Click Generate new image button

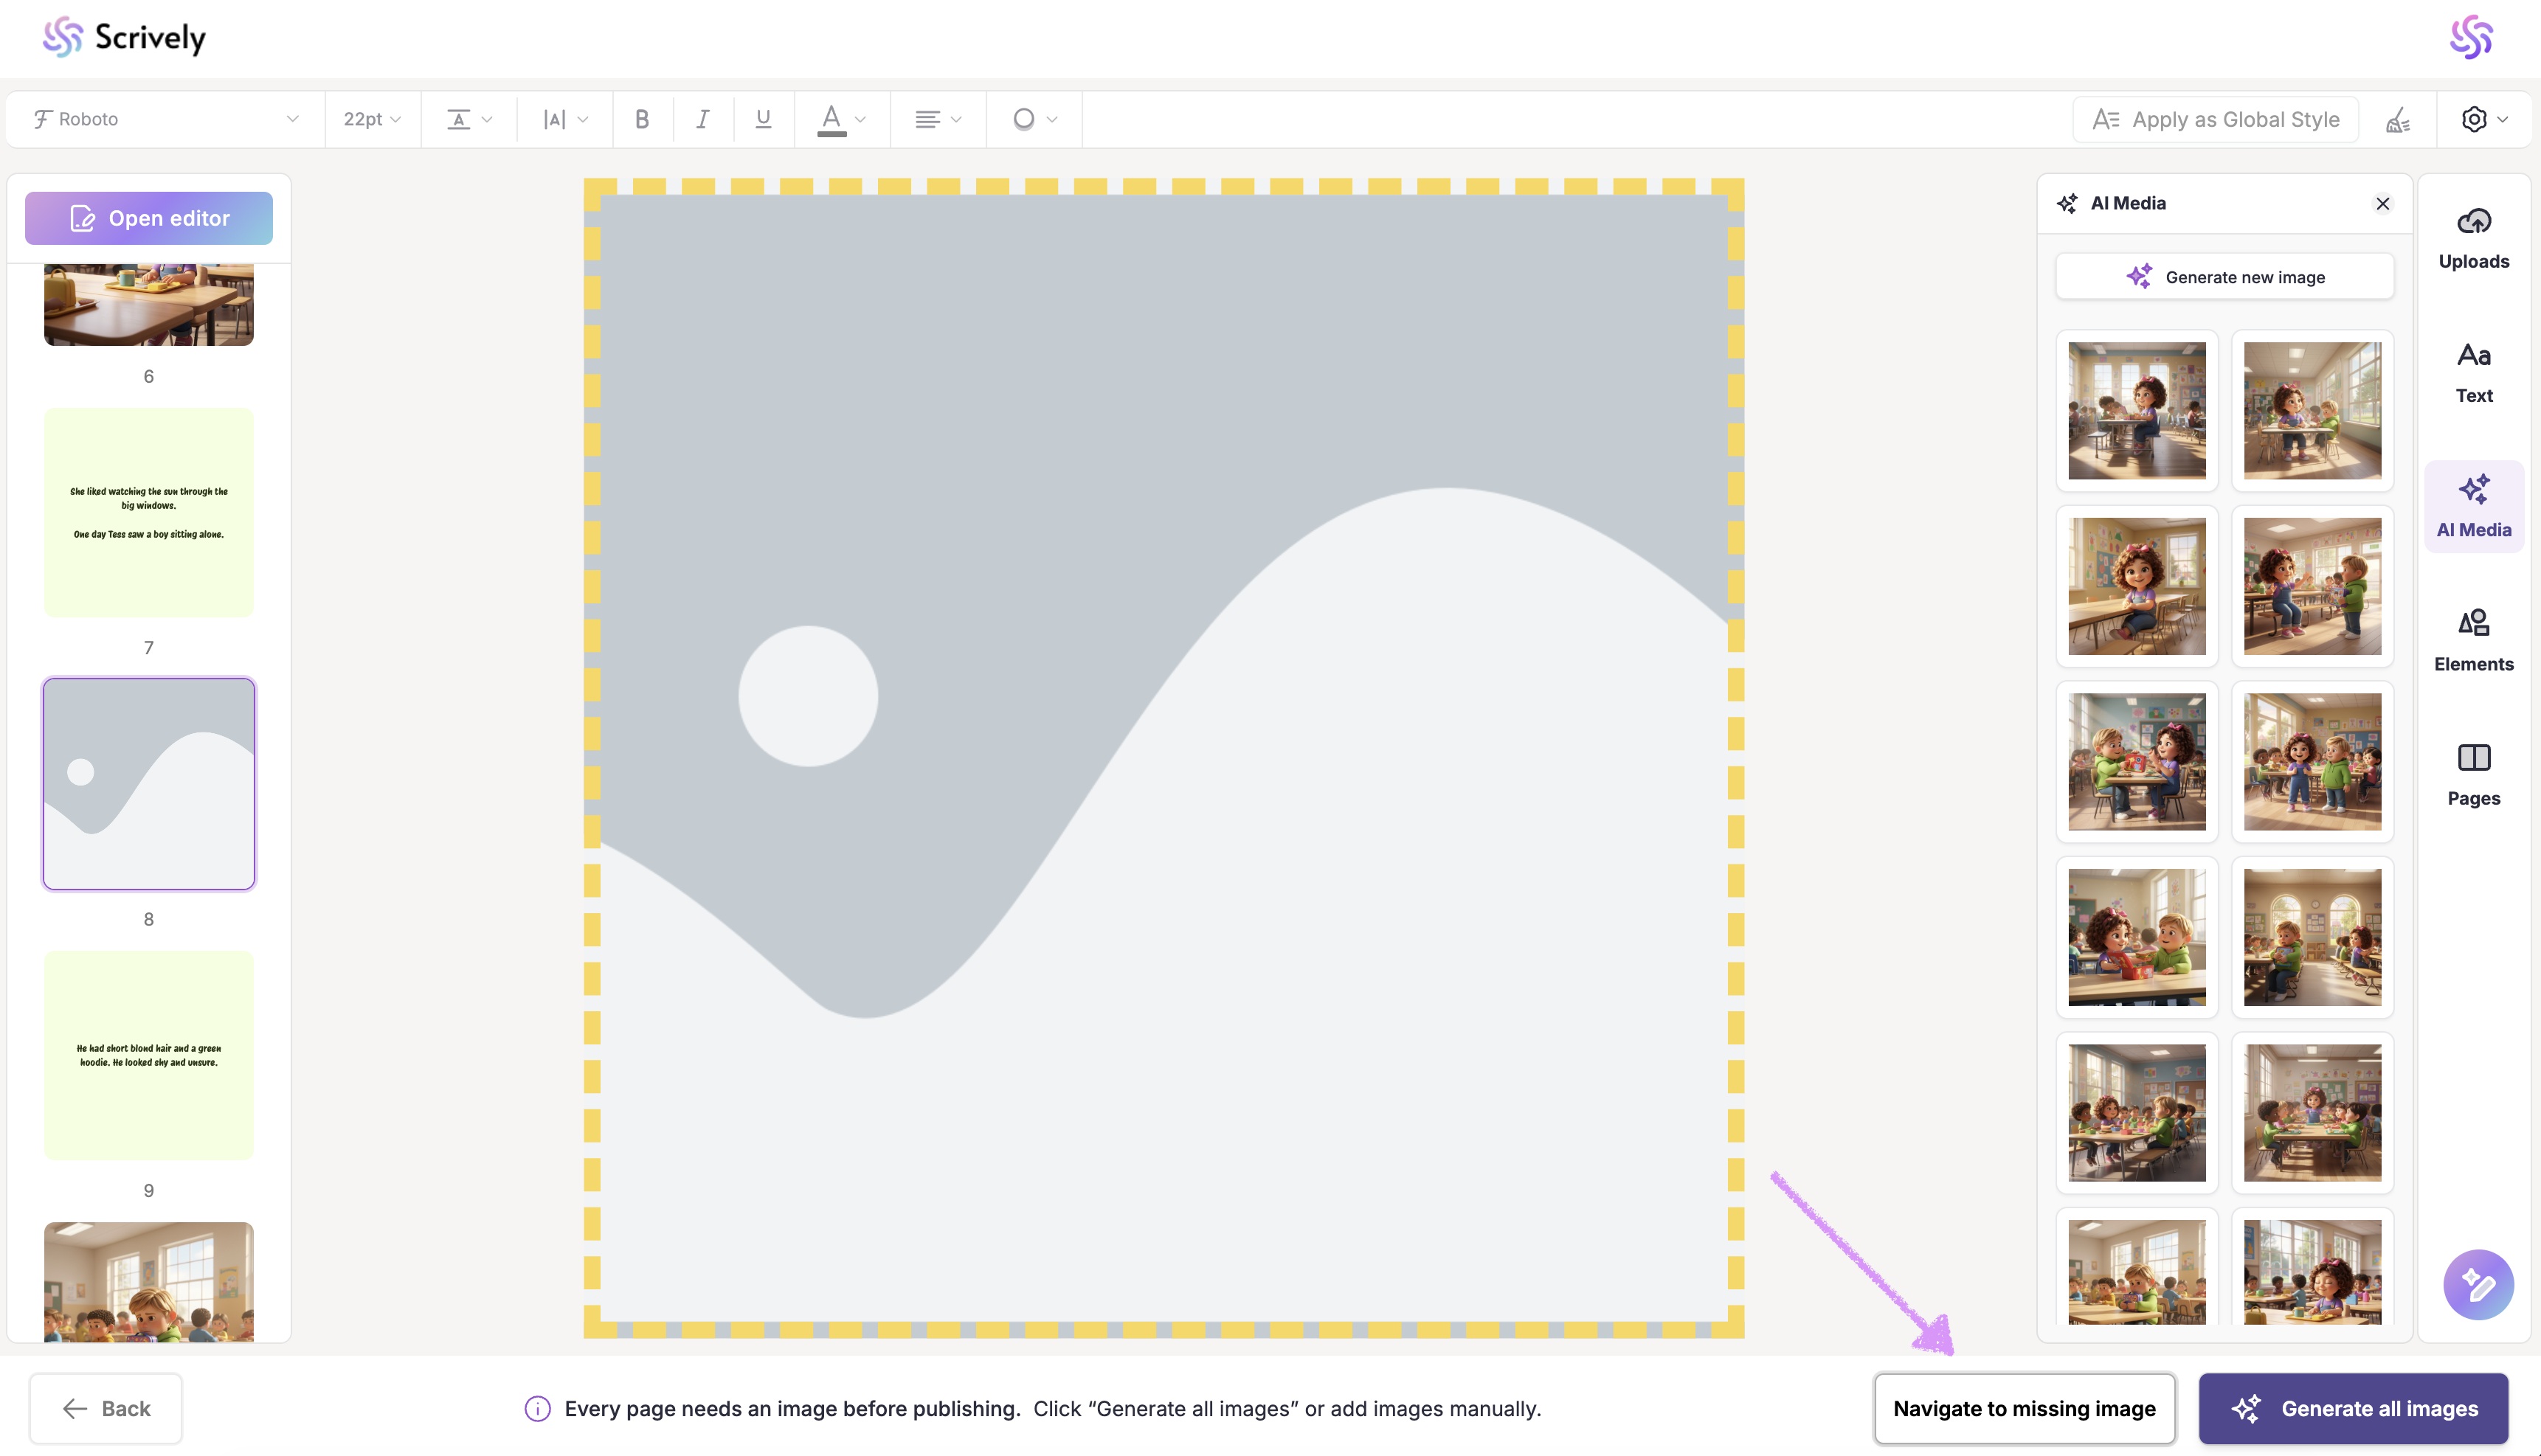(2224, 277)
